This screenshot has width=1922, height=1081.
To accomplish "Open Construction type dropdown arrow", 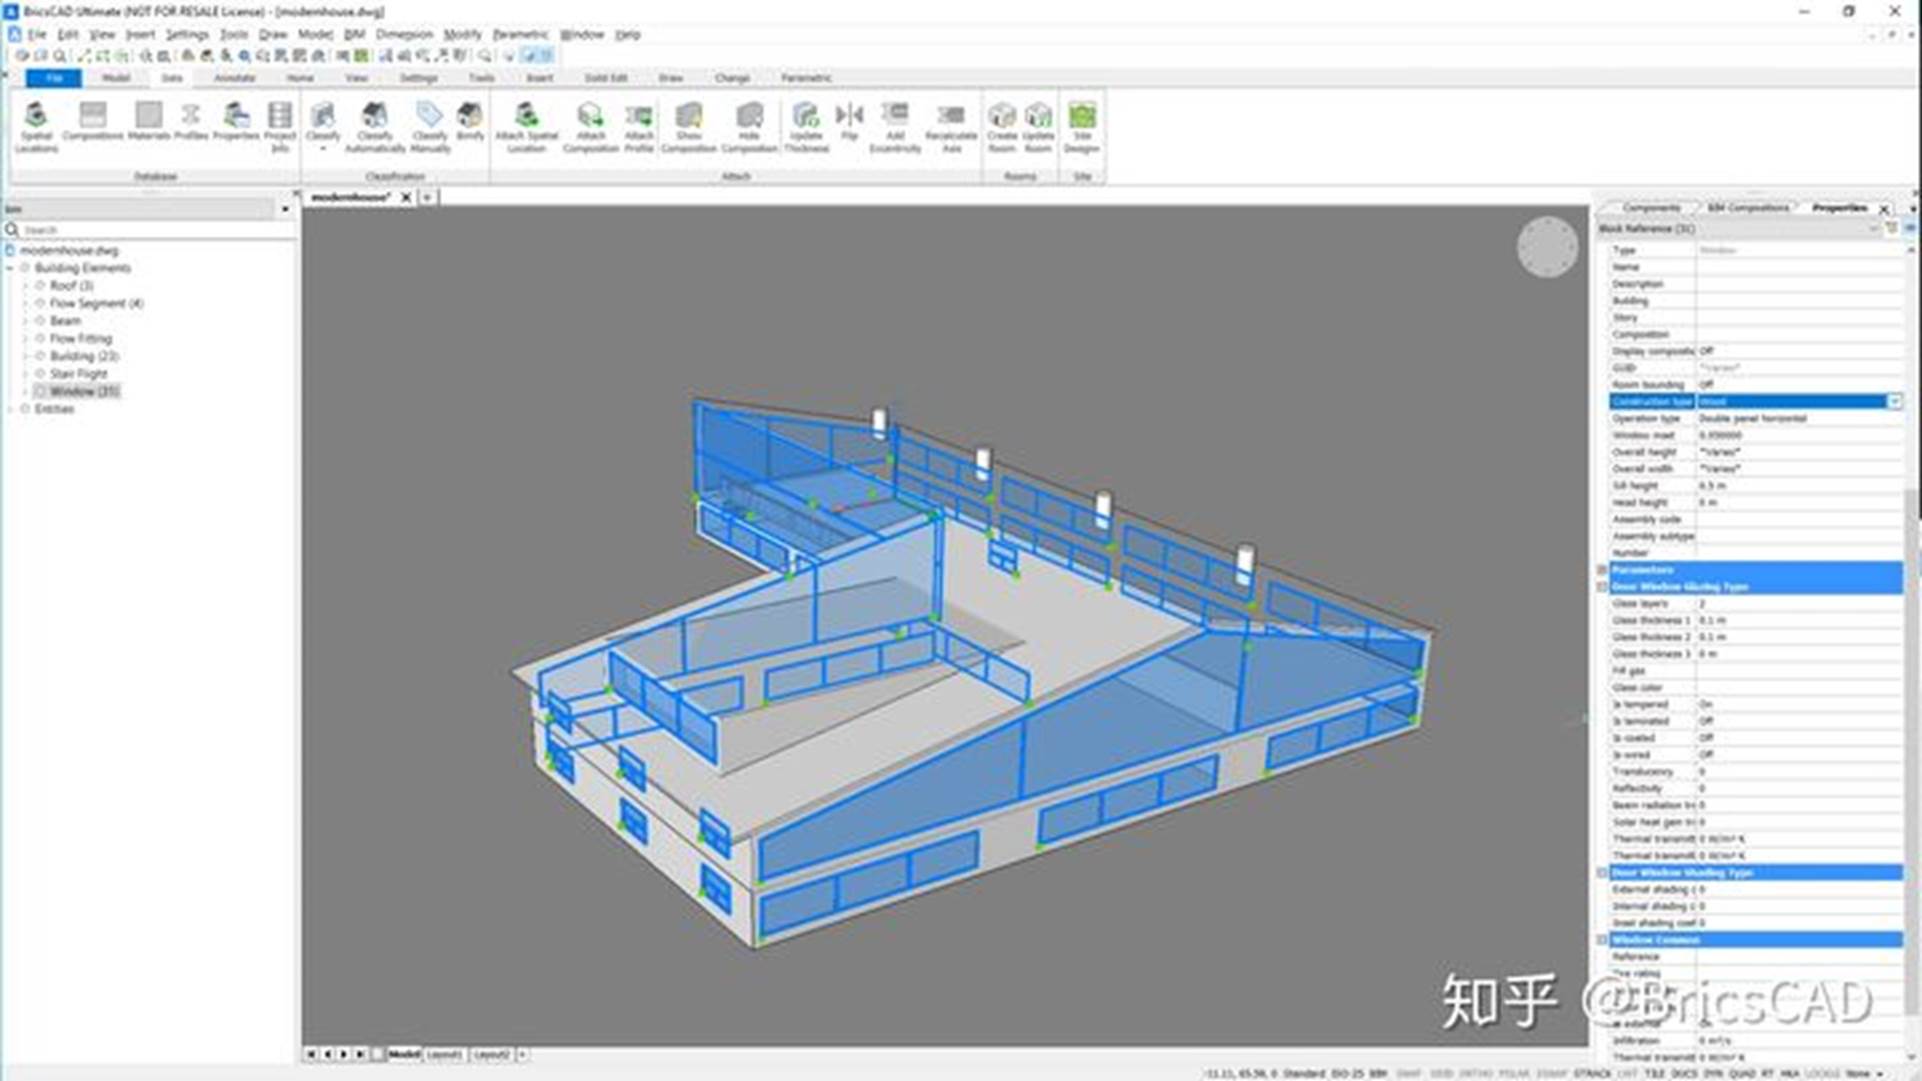I will coord(1894,401).
